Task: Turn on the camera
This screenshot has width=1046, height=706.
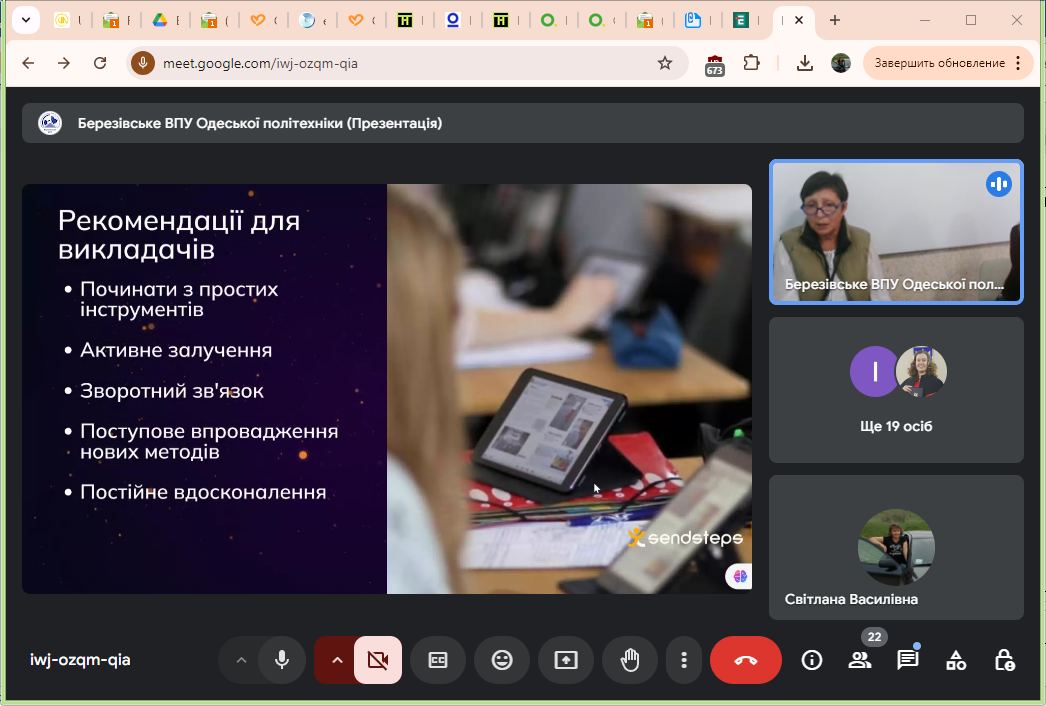Action: coord(378,660)
